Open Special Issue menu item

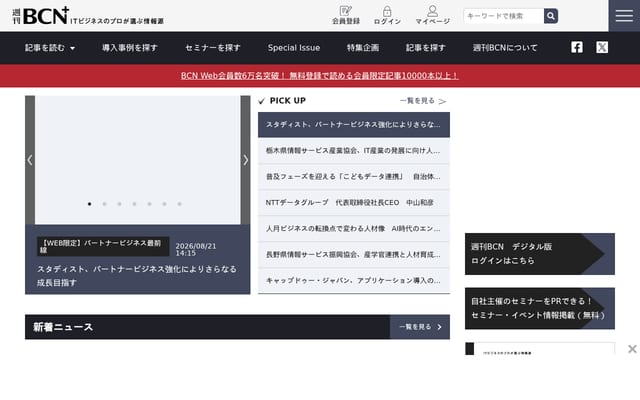pos(294,48)
